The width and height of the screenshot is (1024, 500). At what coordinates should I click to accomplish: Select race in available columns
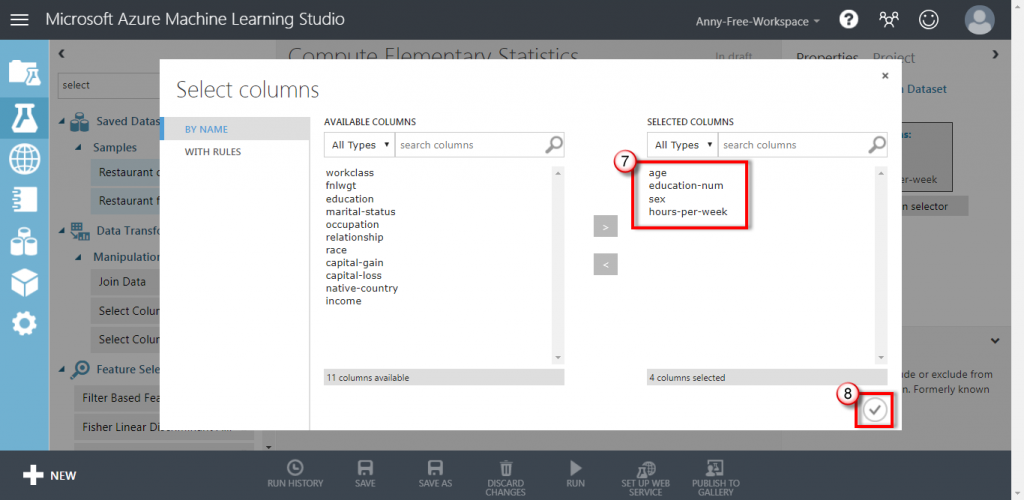click(336, 250)
